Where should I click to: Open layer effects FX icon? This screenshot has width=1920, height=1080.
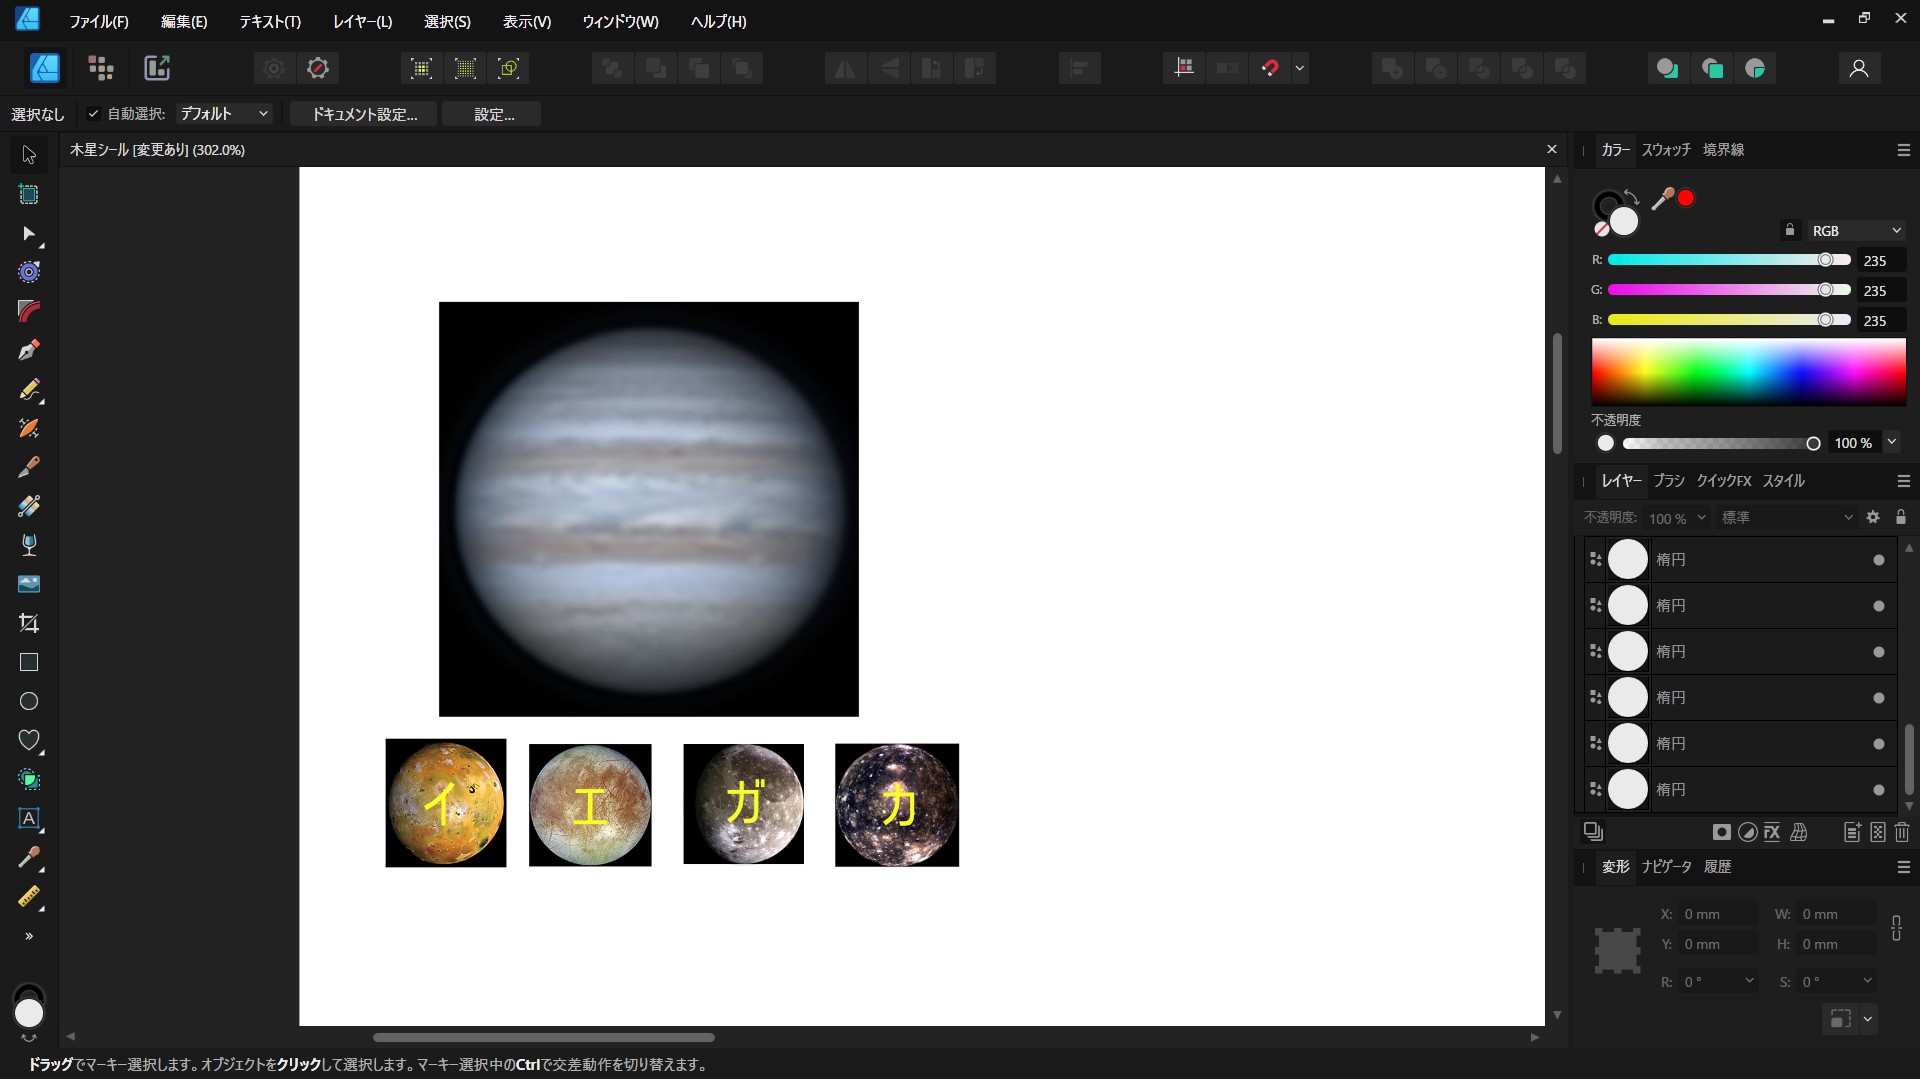[x=1772, y=832]
